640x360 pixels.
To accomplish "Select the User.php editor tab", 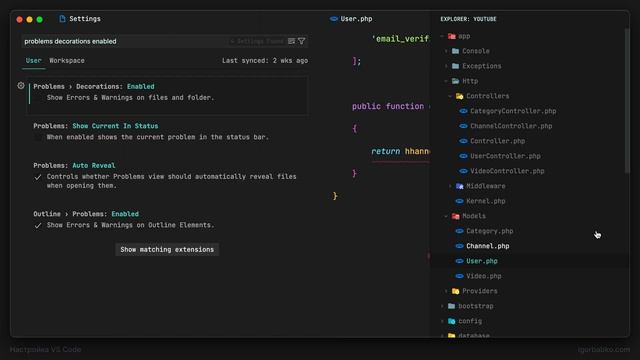I will [352, 19].
